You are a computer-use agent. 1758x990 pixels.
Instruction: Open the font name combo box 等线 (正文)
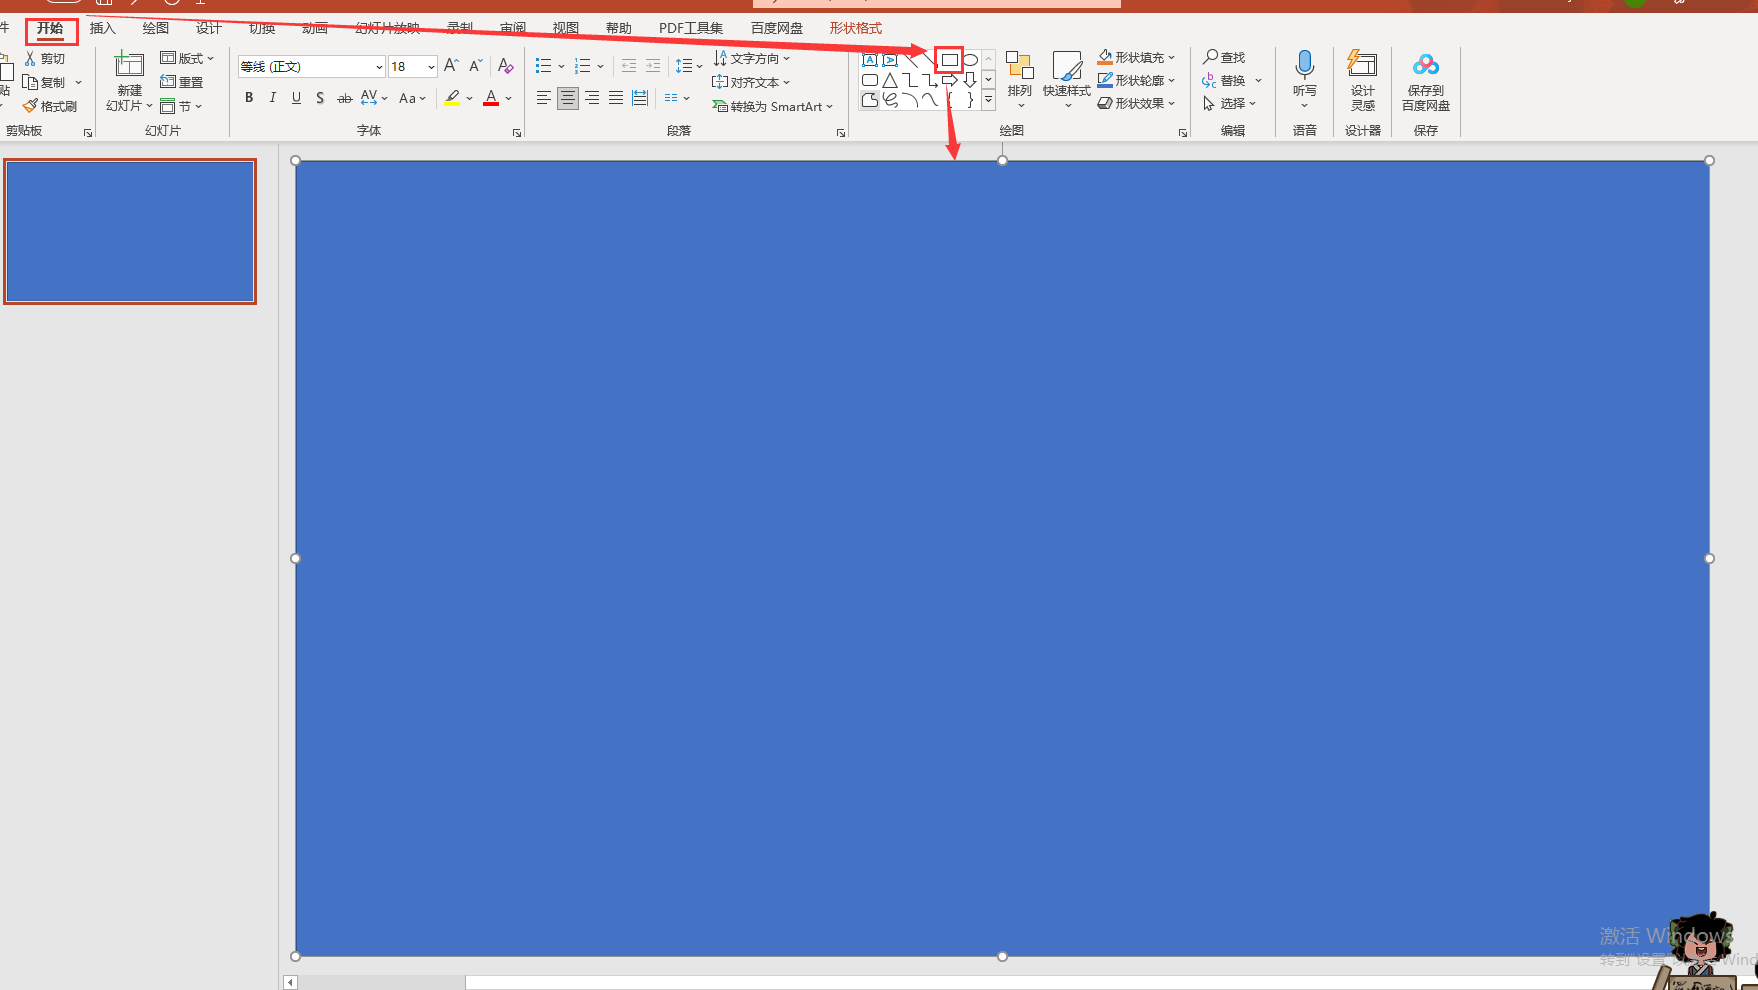[311, 66]
